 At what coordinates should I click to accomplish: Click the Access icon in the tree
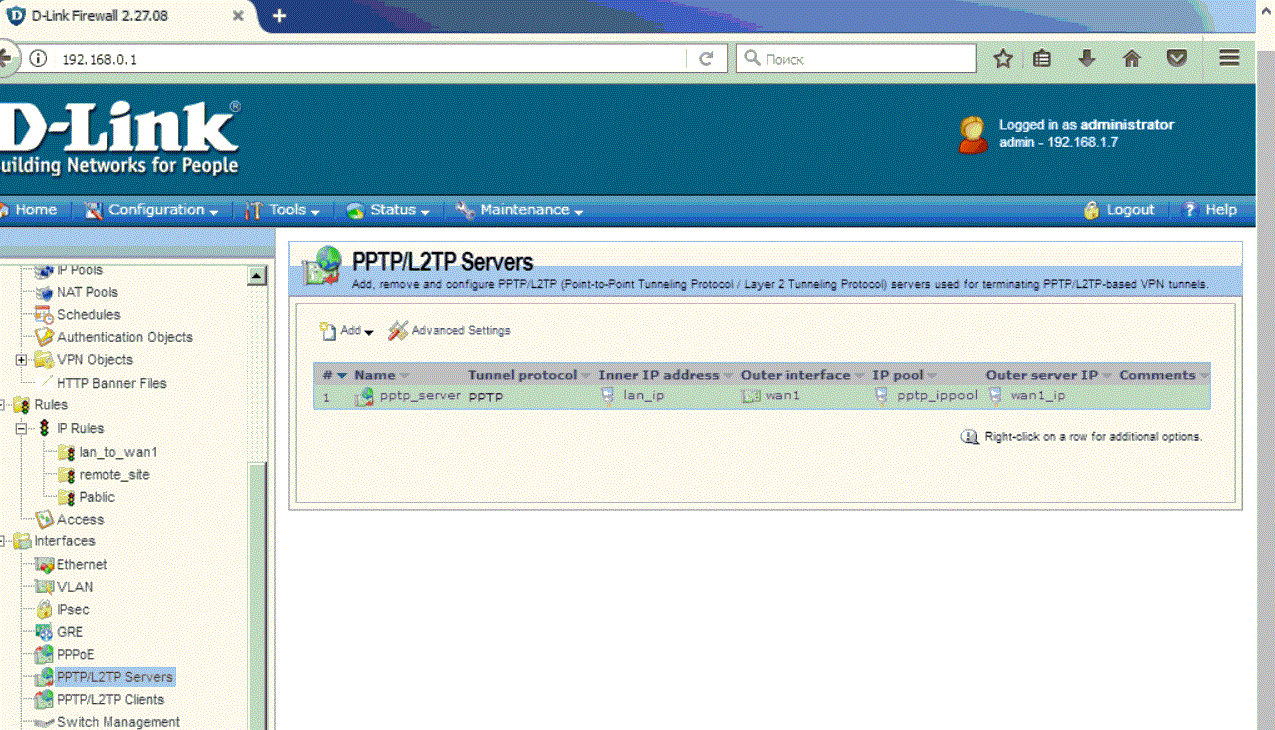[x=44, y=519]
